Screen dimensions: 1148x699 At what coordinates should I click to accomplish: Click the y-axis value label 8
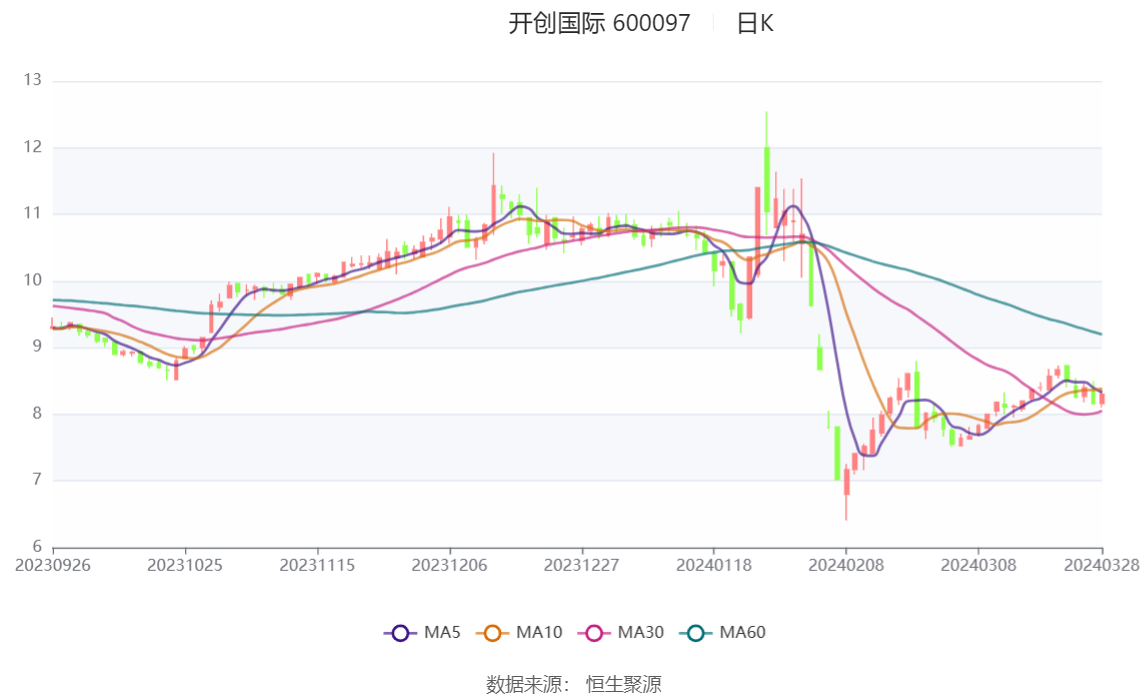coord(37,414)
